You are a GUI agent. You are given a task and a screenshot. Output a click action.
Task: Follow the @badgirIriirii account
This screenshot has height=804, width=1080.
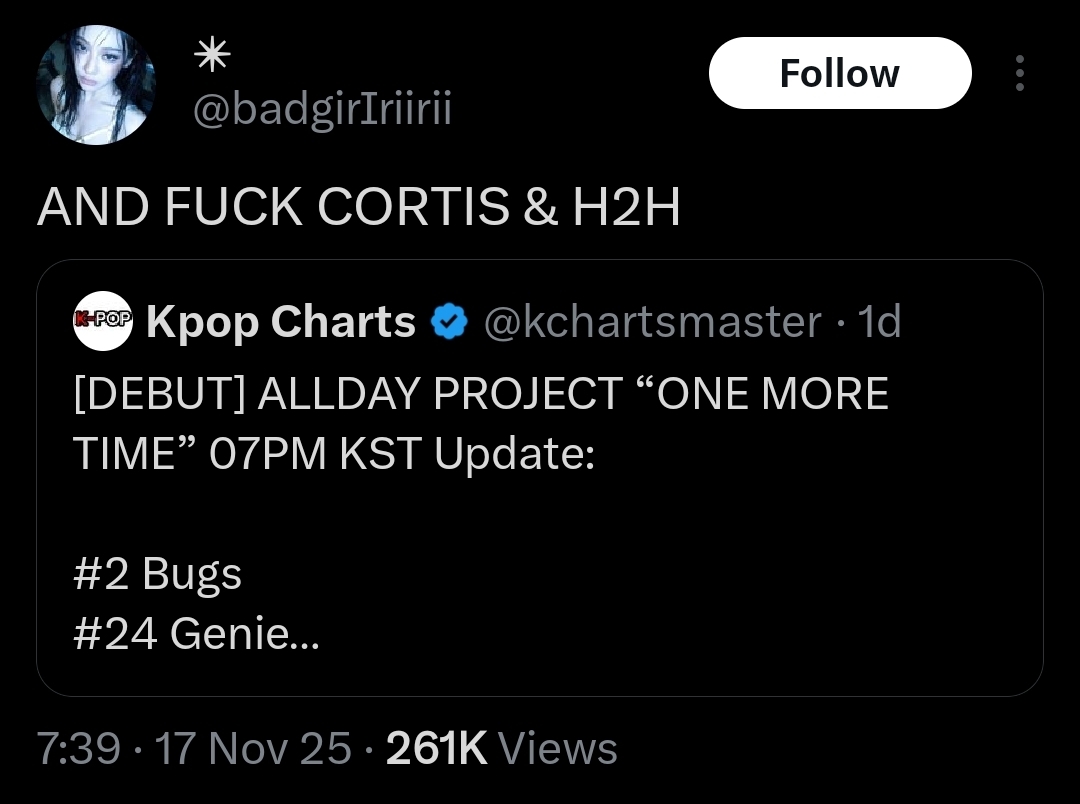pos(840,73)
